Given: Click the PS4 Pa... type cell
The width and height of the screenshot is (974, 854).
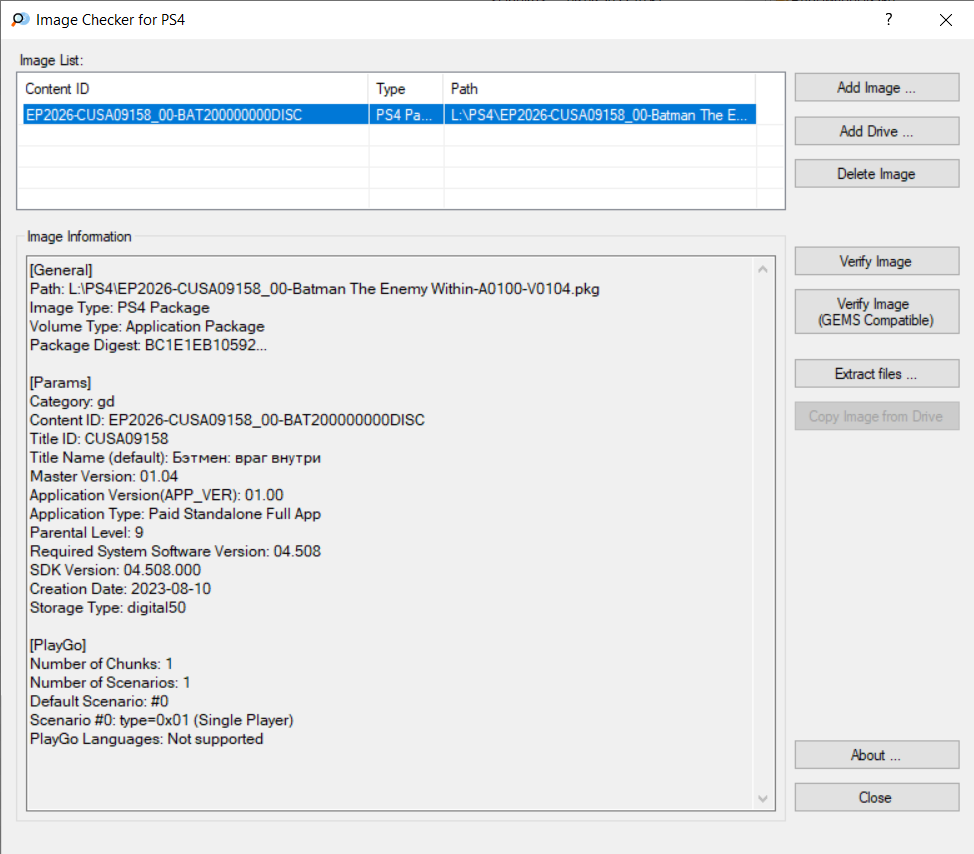Looking at the screenshot, I should click(404, 115).
